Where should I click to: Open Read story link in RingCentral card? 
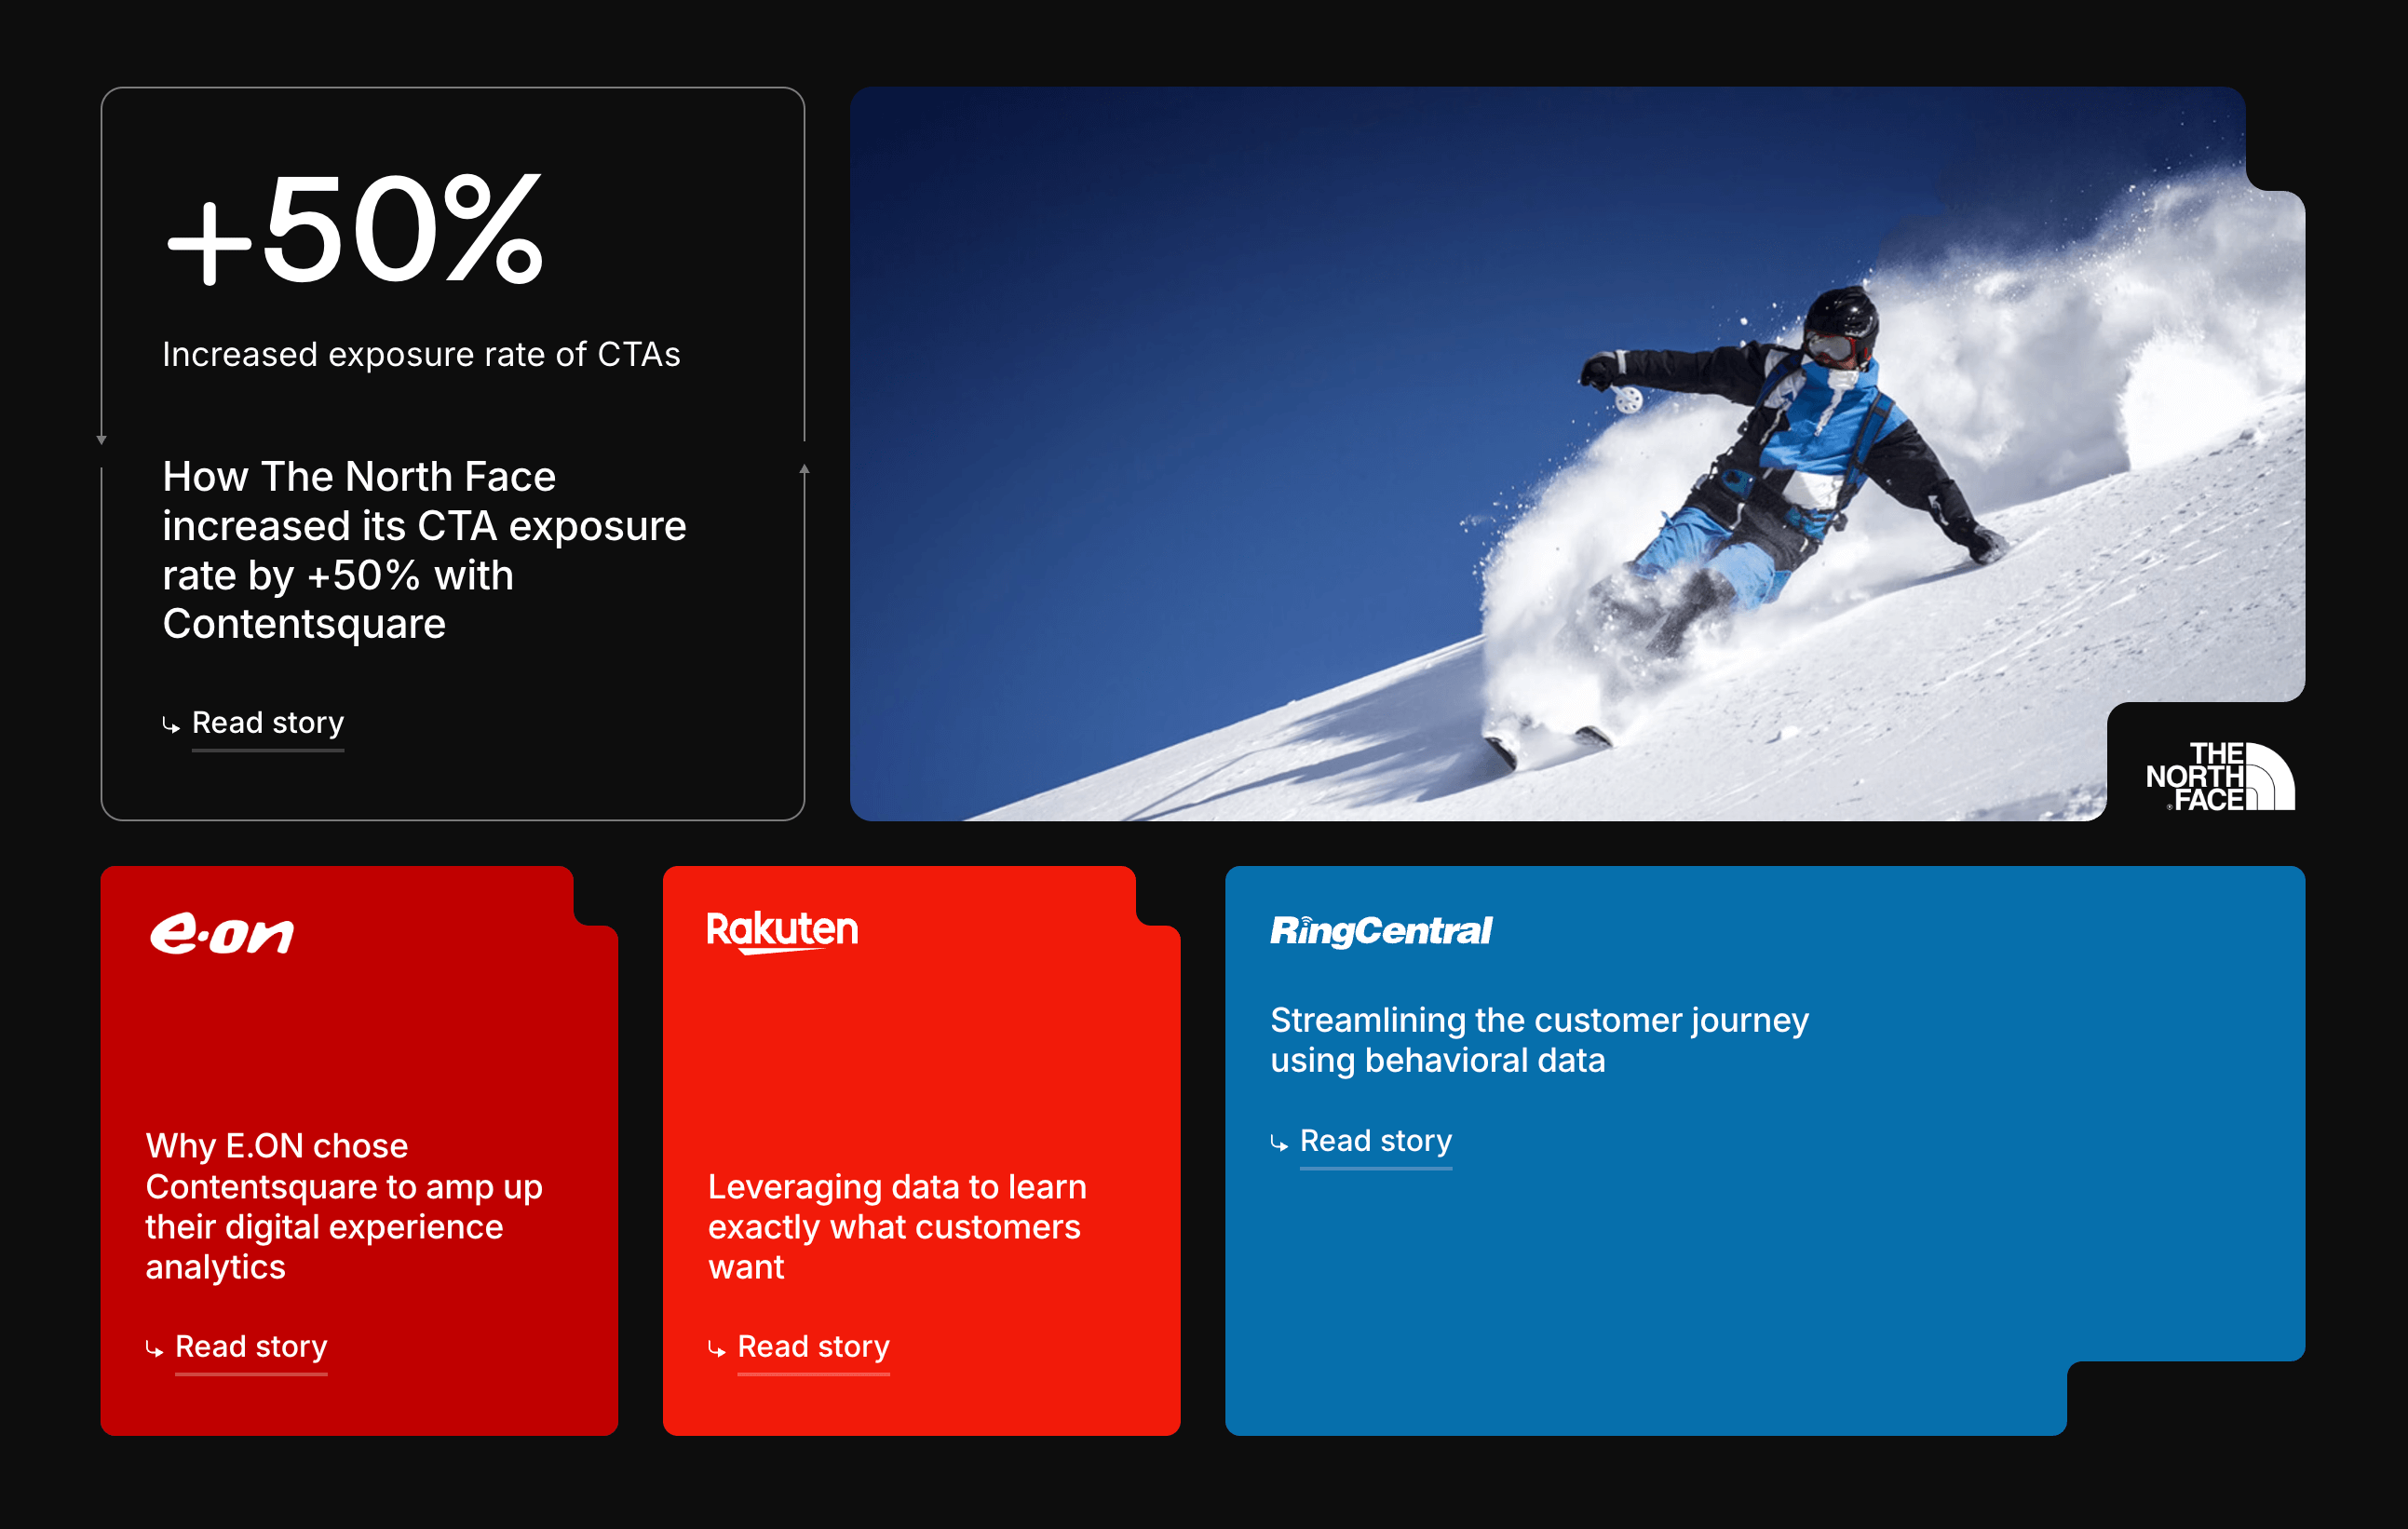pos(1375,1140)
